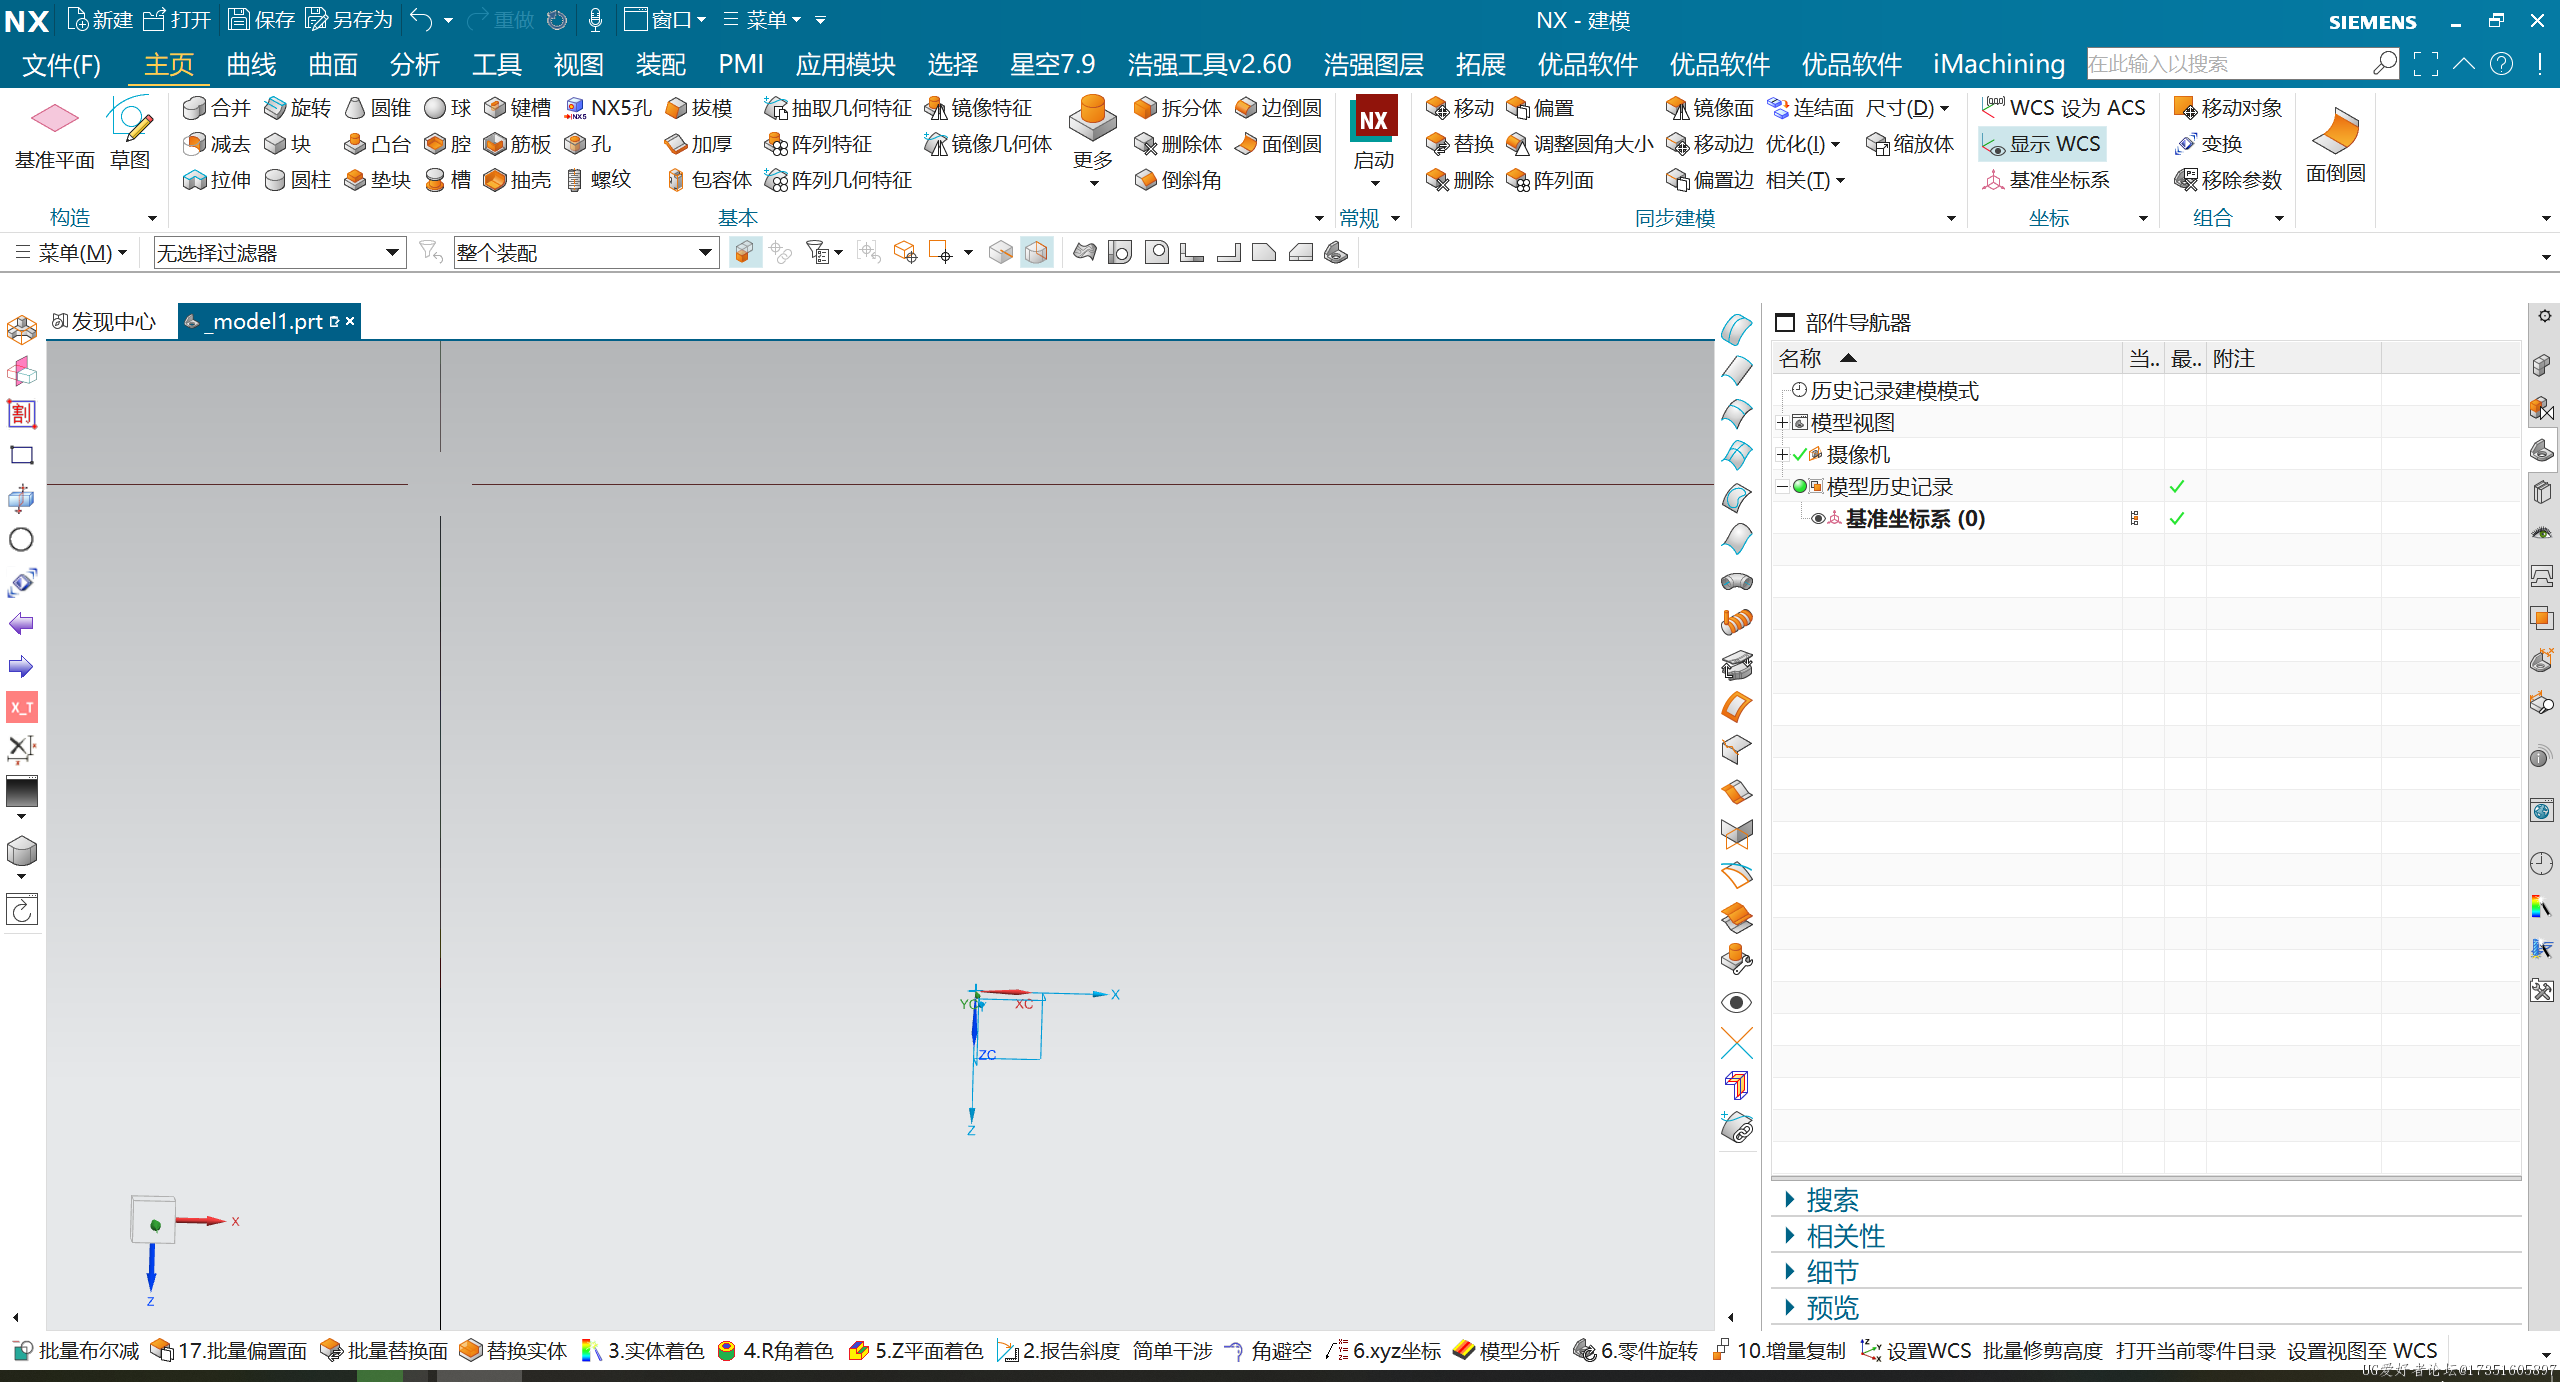Open the 文件(F) menu
Viewport: 2560px width, 1382px height.
[61, 64]
